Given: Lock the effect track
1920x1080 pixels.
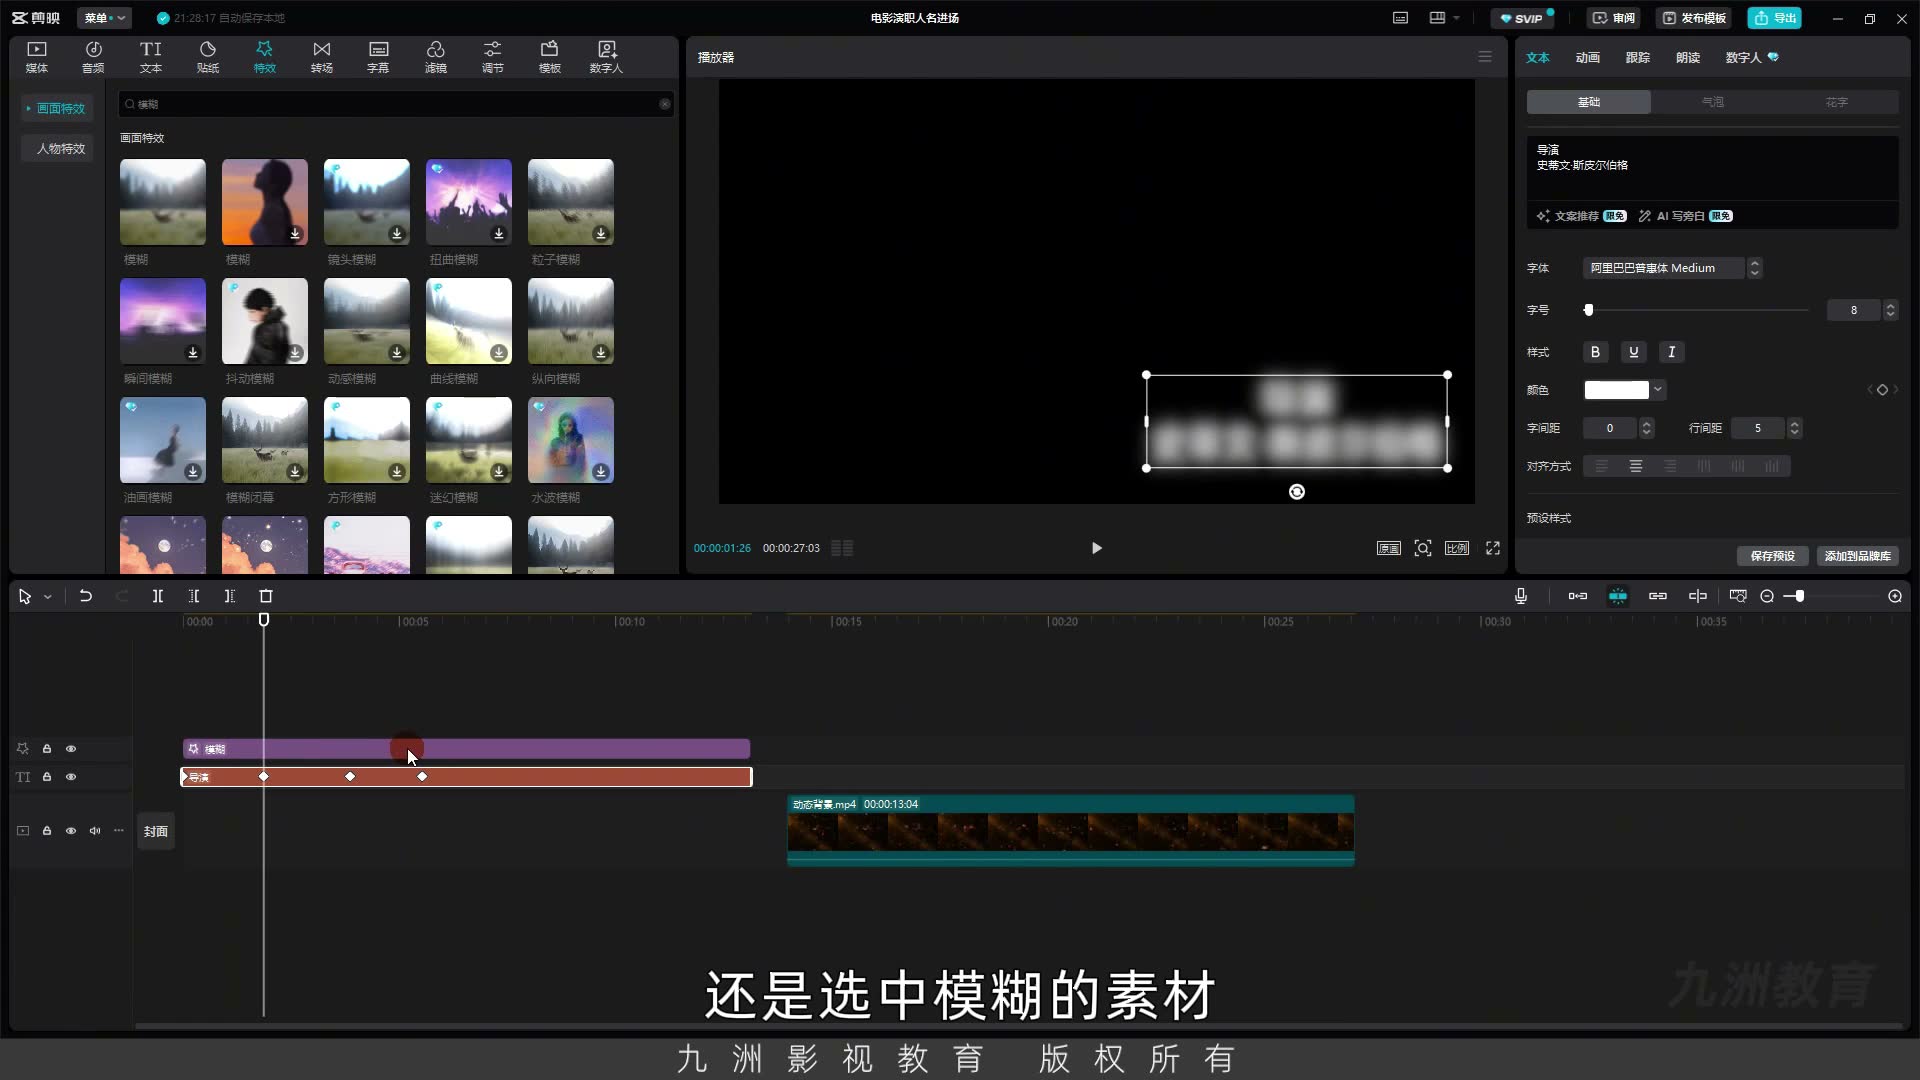Looking at the screenshot, I should pyautogui.click(x=47, y=749).
